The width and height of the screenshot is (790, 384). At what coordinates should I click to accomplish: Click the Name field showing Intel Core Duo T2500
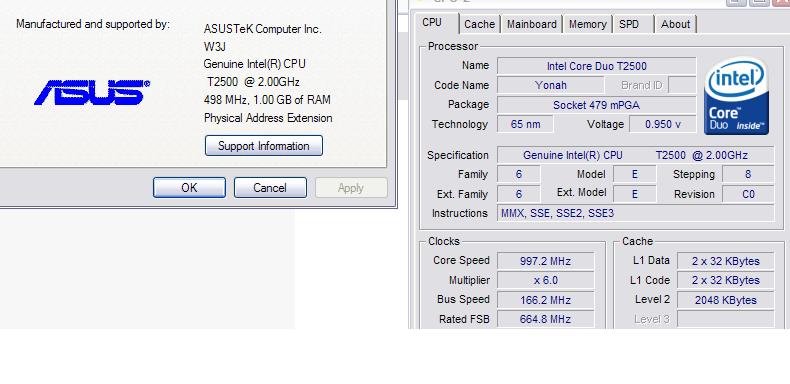pos(597,66)
